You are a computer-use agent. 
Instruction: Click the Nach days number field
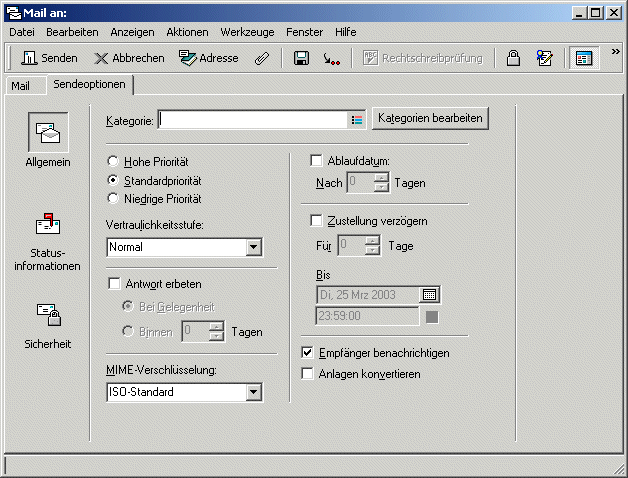click(360, 182)
